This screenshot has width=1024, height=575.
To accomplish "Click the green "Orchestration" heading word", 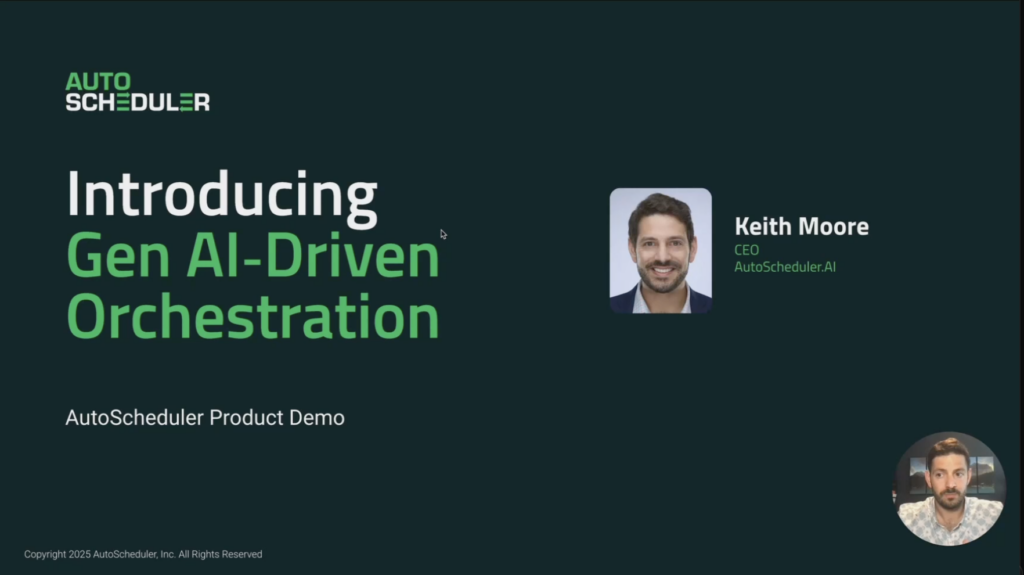I will click(x=252, y=318).
